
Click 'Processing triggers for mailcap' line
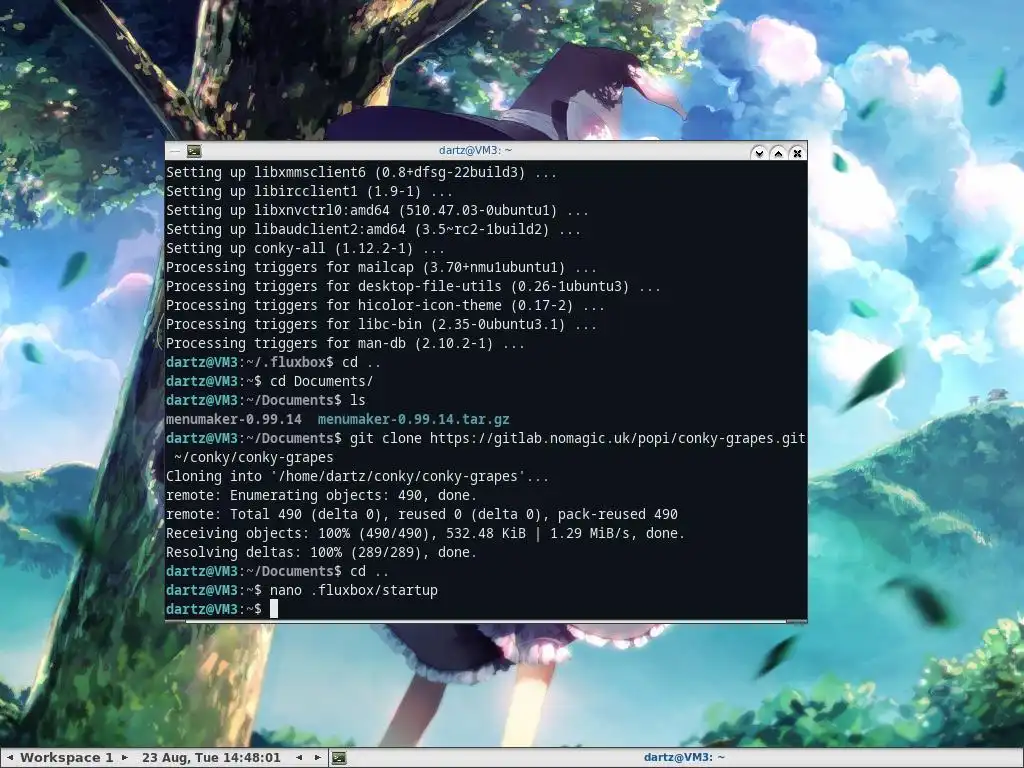(381, 268)
